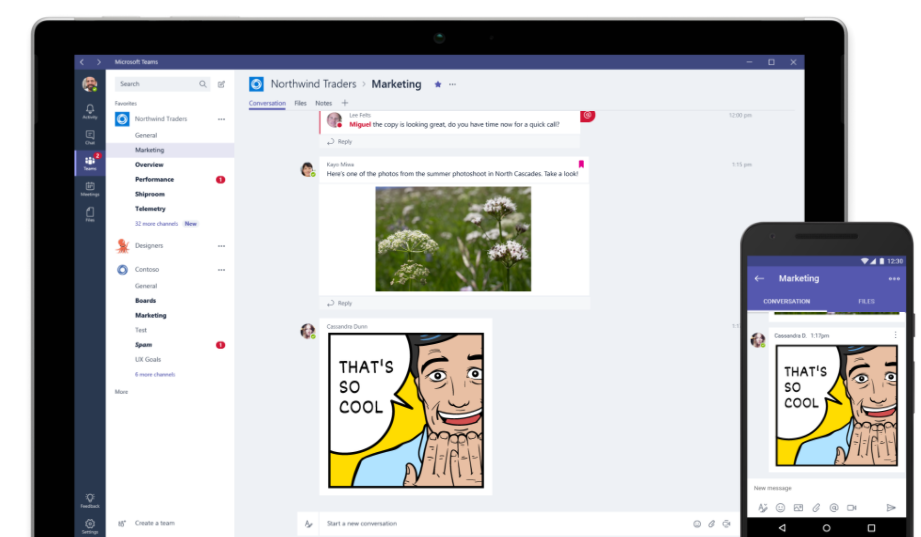The height and width of the screenshot is (537, 921).
Task: Open the more options menu for Northwind Traders team
Action: [x=221, y=119]
